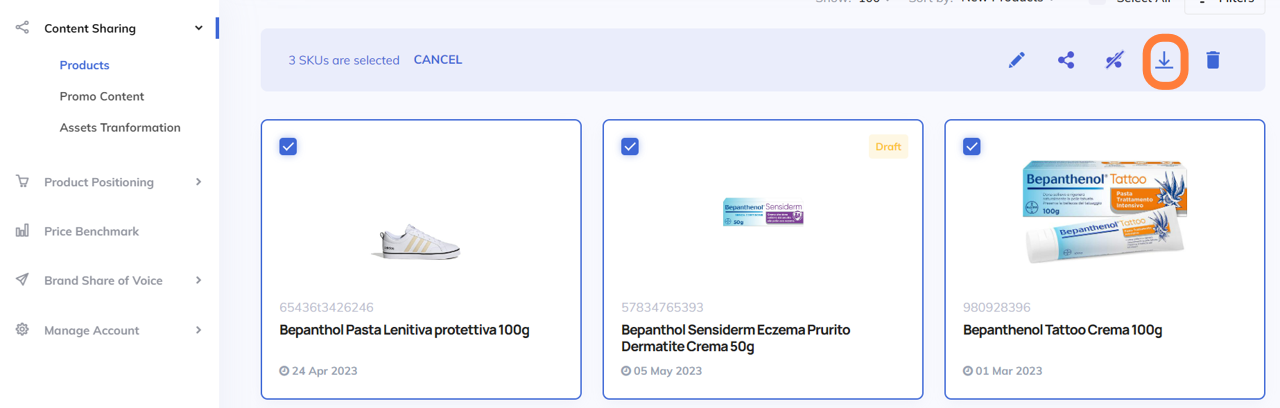This screenshot has width=1280, height=408.
Task: Open the Bepanthenol Tattoo Crema 100g title
Action: (1062, 330)
